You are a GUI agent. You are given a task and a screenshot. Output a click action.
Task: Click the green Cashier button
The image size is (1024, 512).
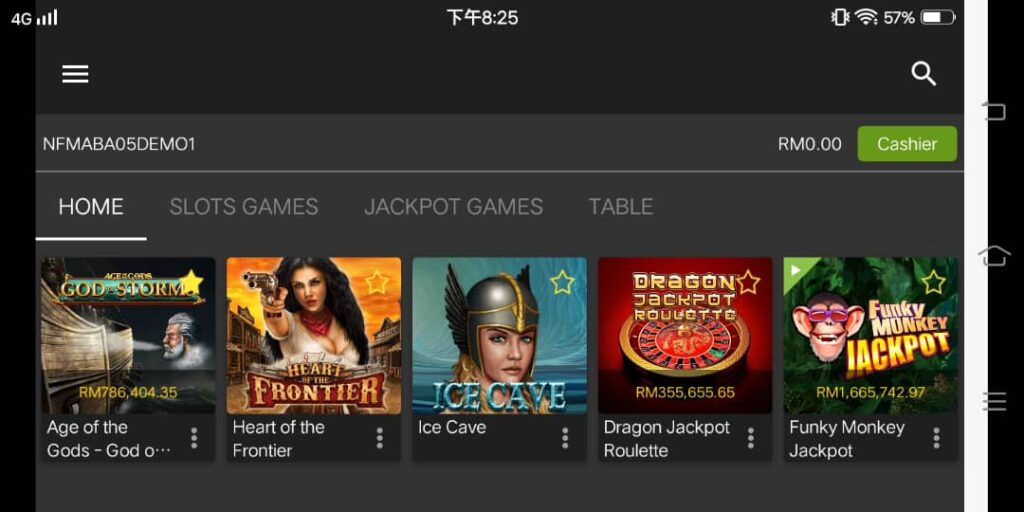(907, 144)
